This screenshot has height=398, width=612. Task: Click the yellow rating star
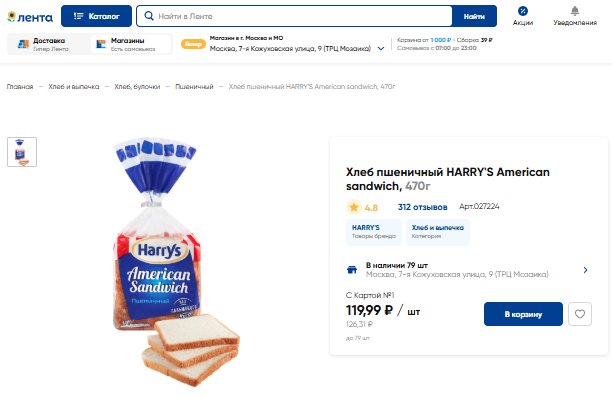[x=354, y=207]
